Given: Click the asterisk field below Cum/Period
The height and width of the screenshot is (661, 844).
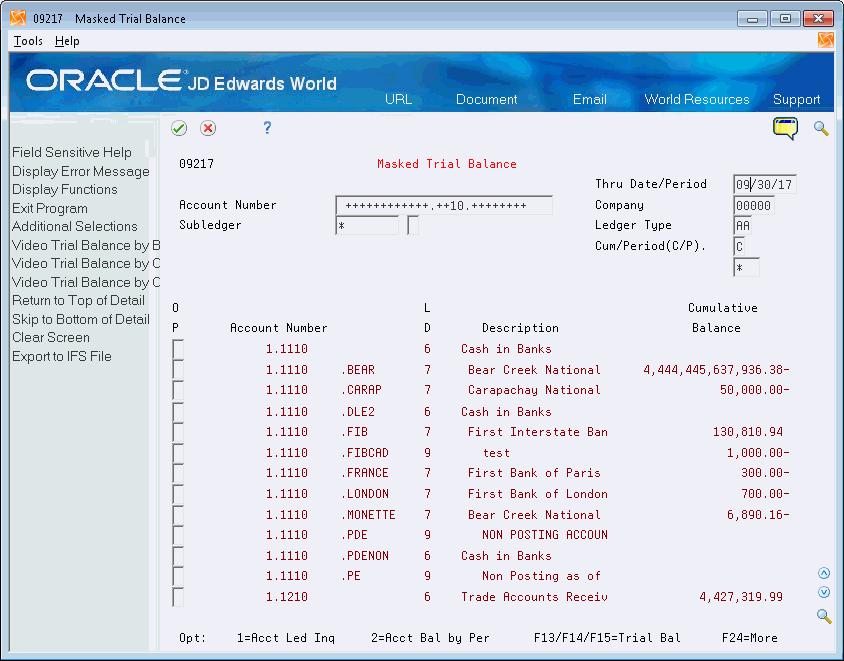Looking at the screenshot, I should (746, 268).
